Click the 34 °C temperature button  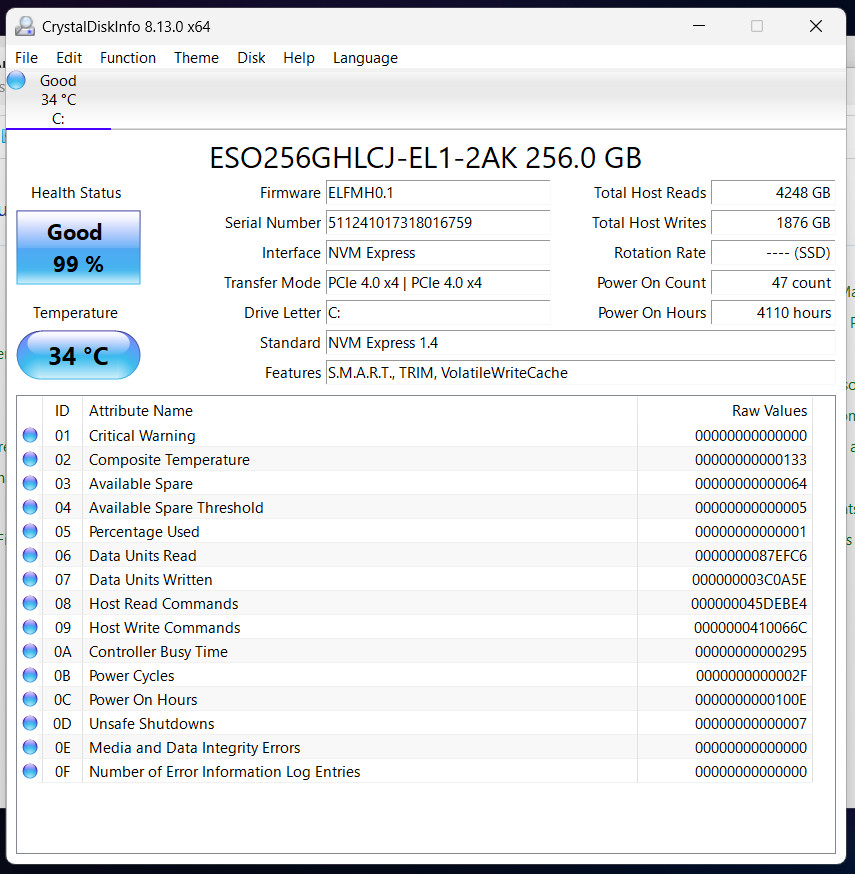point(78,356)
